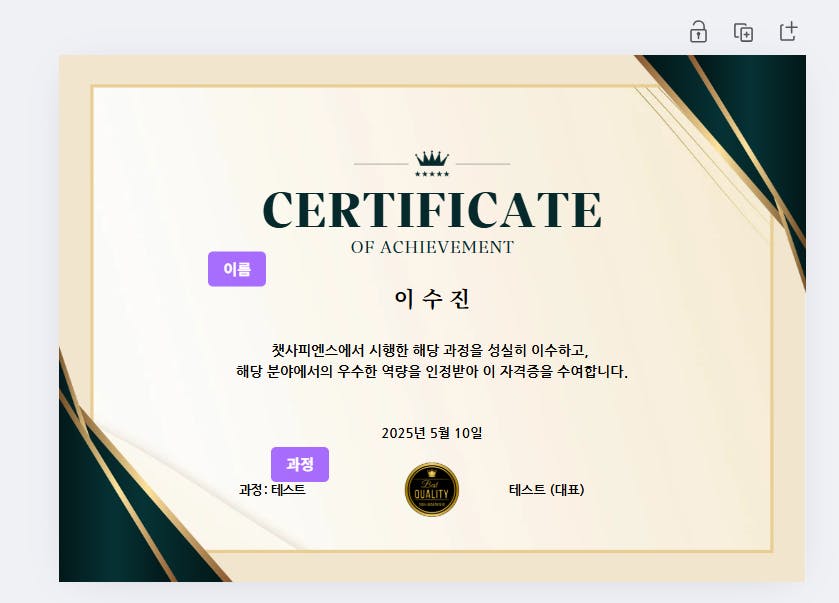Image resolution: width=839 pixels, height=603 pixels.
Task: Select the line starting 챗사피엔스에서 시행한
Action: [430, 350]
